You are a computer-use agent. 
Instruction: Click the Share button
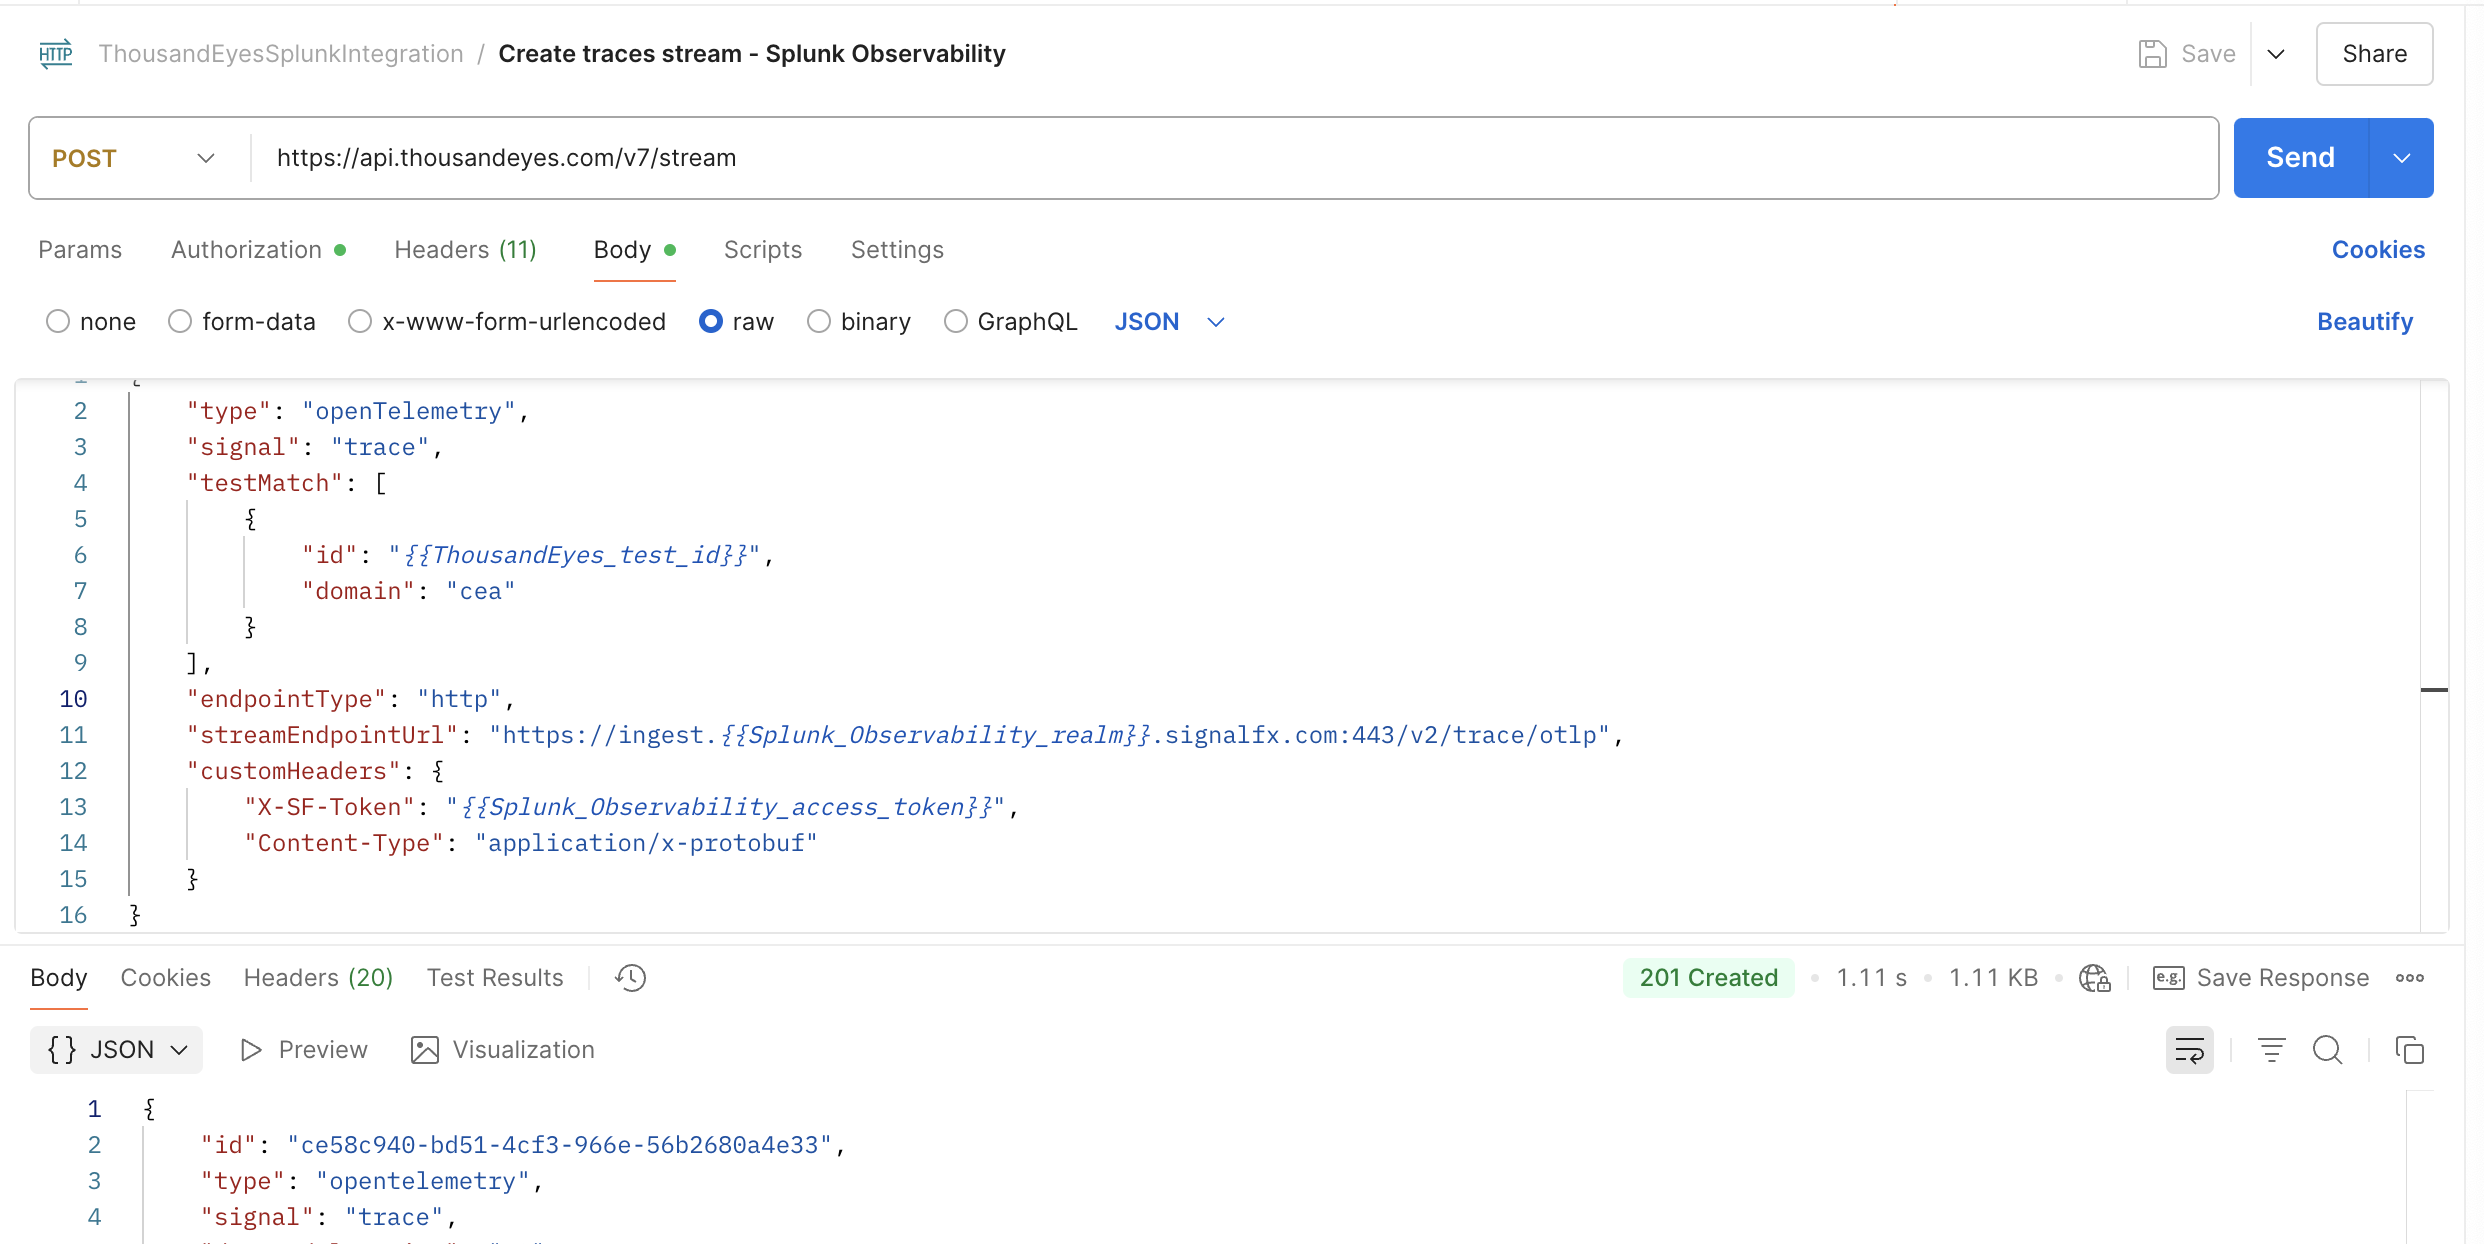2375,54
